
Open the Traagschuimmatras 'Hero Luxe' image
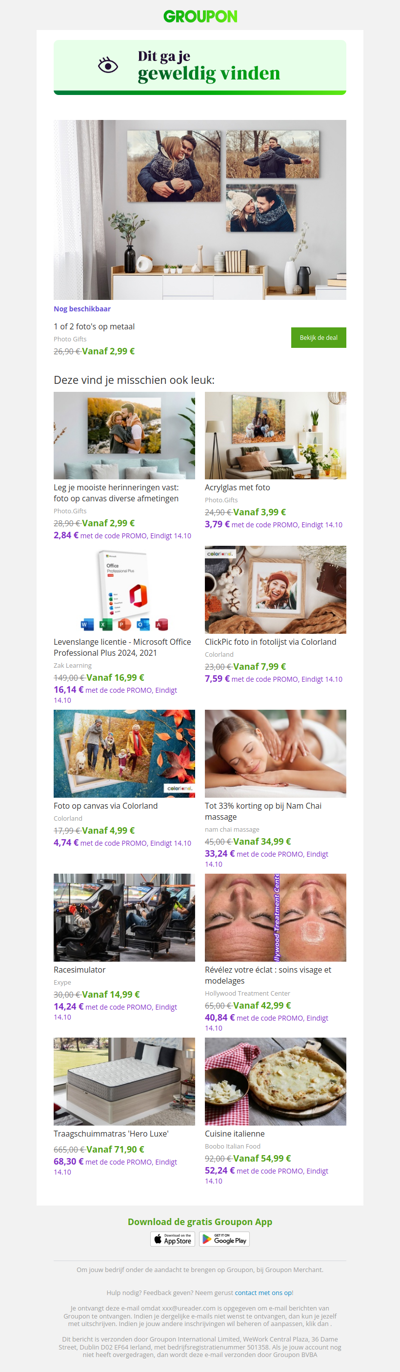124,1082
